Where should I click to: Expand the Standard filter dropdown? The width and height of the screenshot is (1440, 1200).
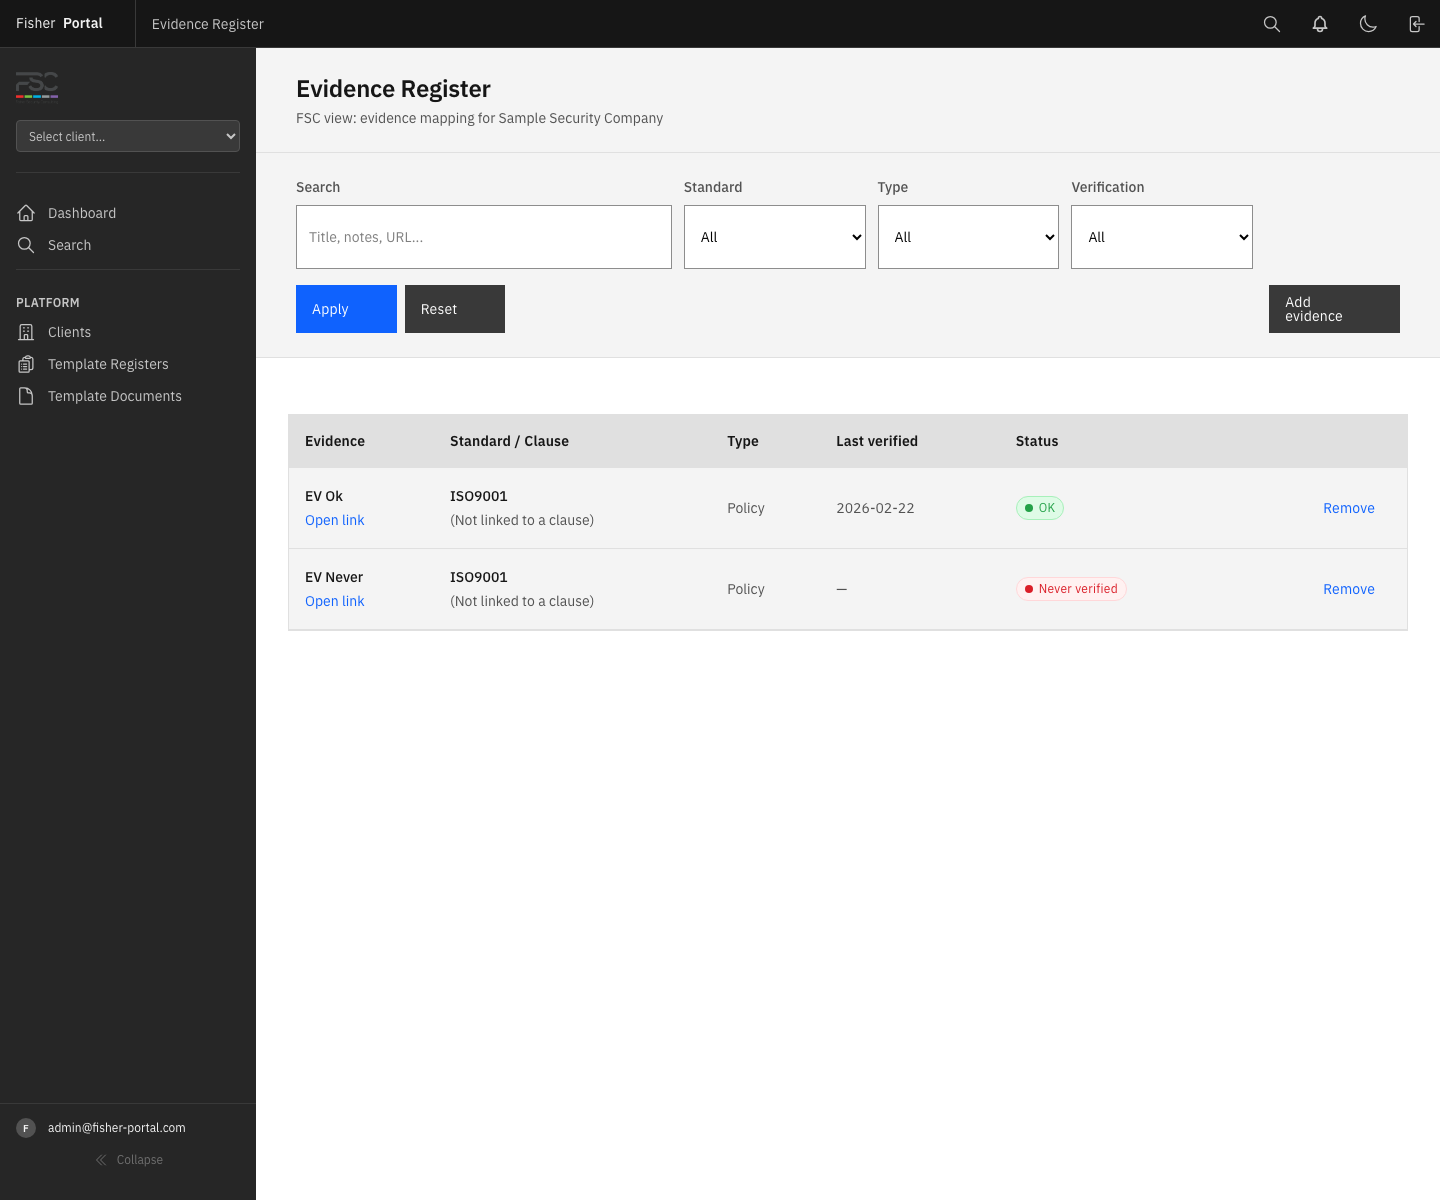point(774,237)
